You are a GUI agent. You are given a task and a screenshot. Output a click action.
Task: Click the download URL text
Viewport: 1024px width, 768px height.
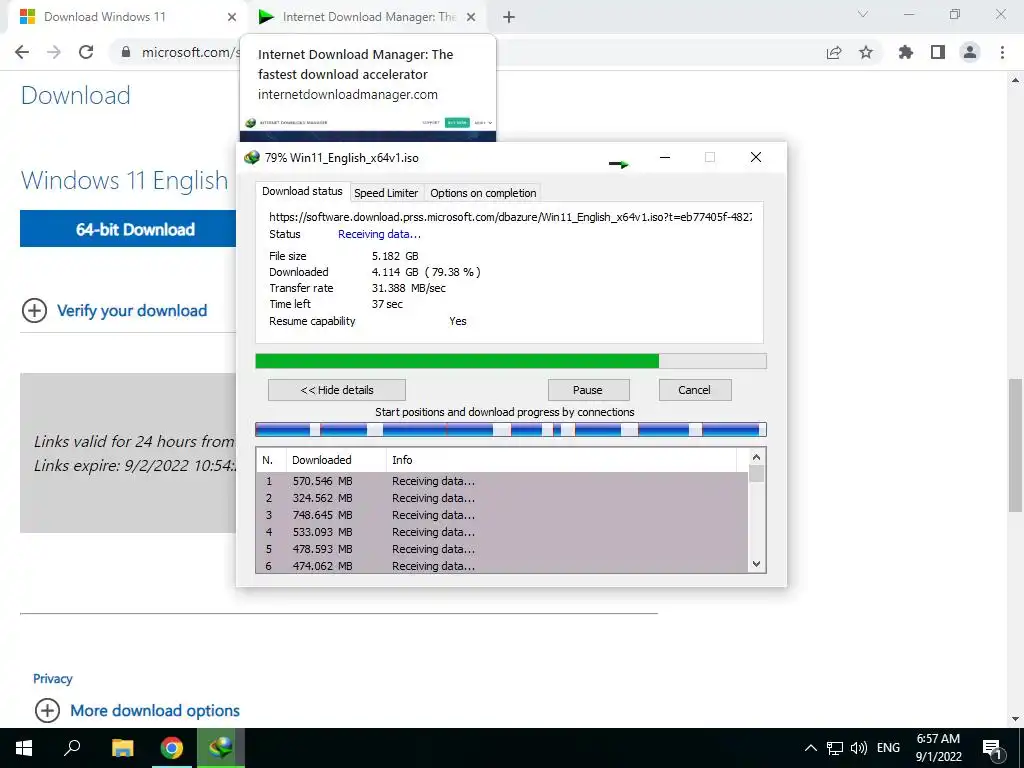tap(510, 217)
